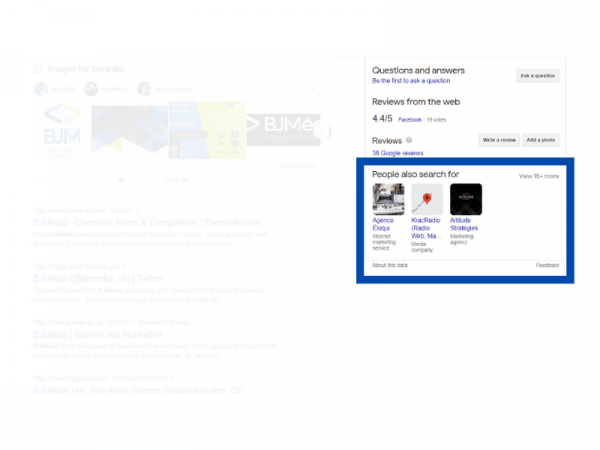
Task: Click the Write a review button
Action: click(499, 140)
